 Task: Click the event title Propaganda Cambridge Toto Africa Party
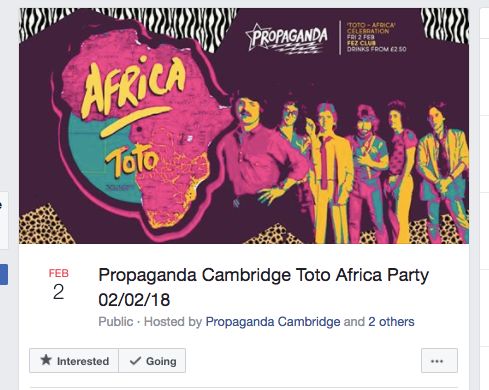pos(263,275)
